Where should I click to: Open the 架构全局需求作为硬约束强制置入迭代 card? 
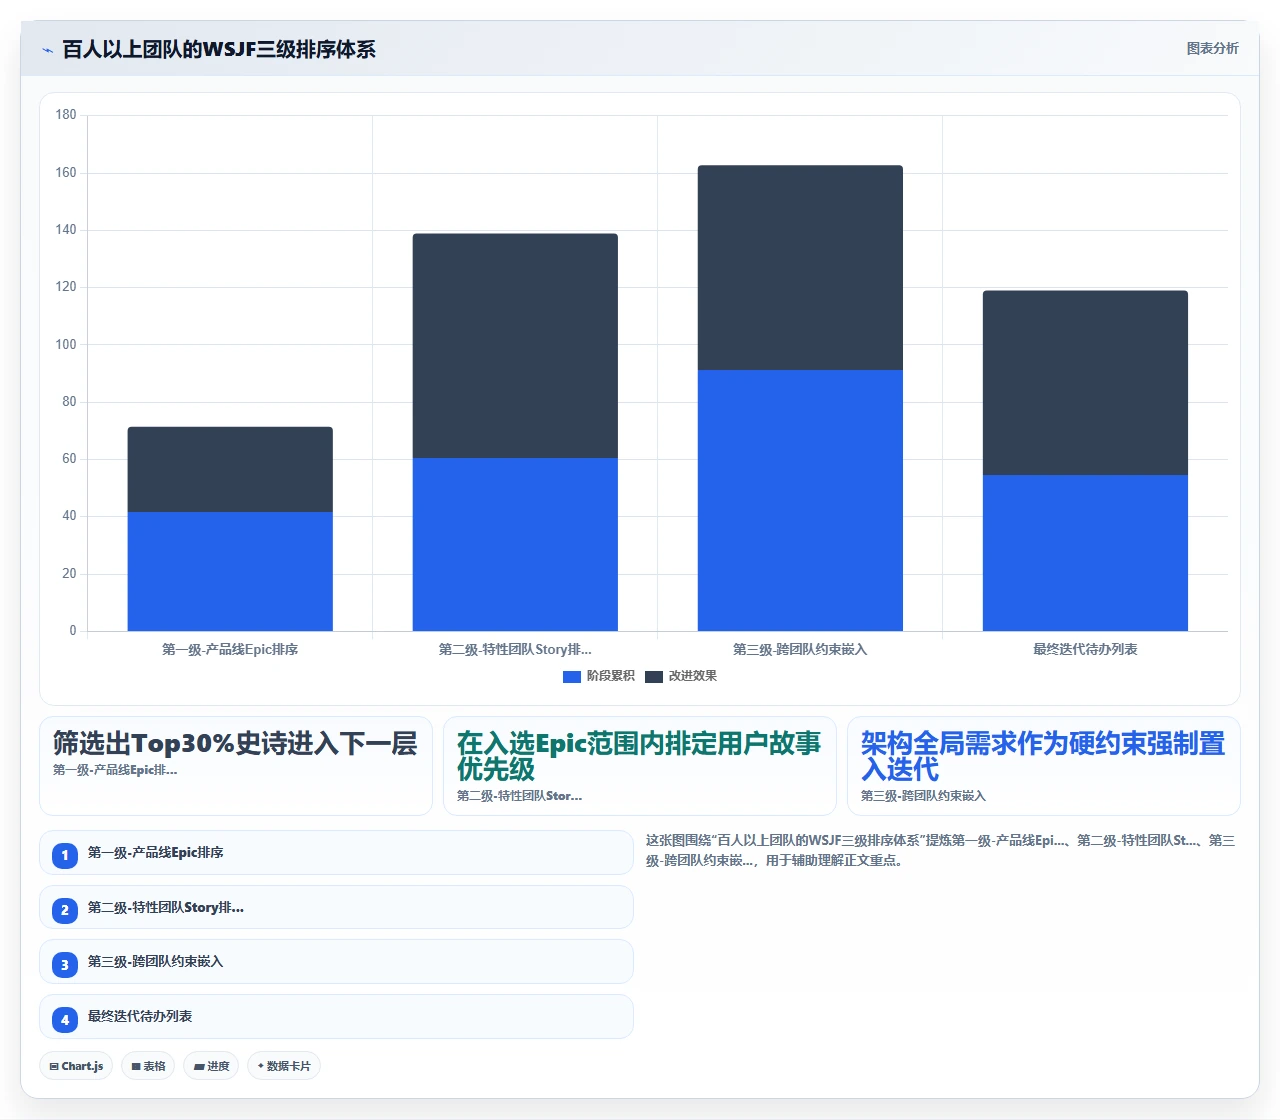(x=1044, y=766)
